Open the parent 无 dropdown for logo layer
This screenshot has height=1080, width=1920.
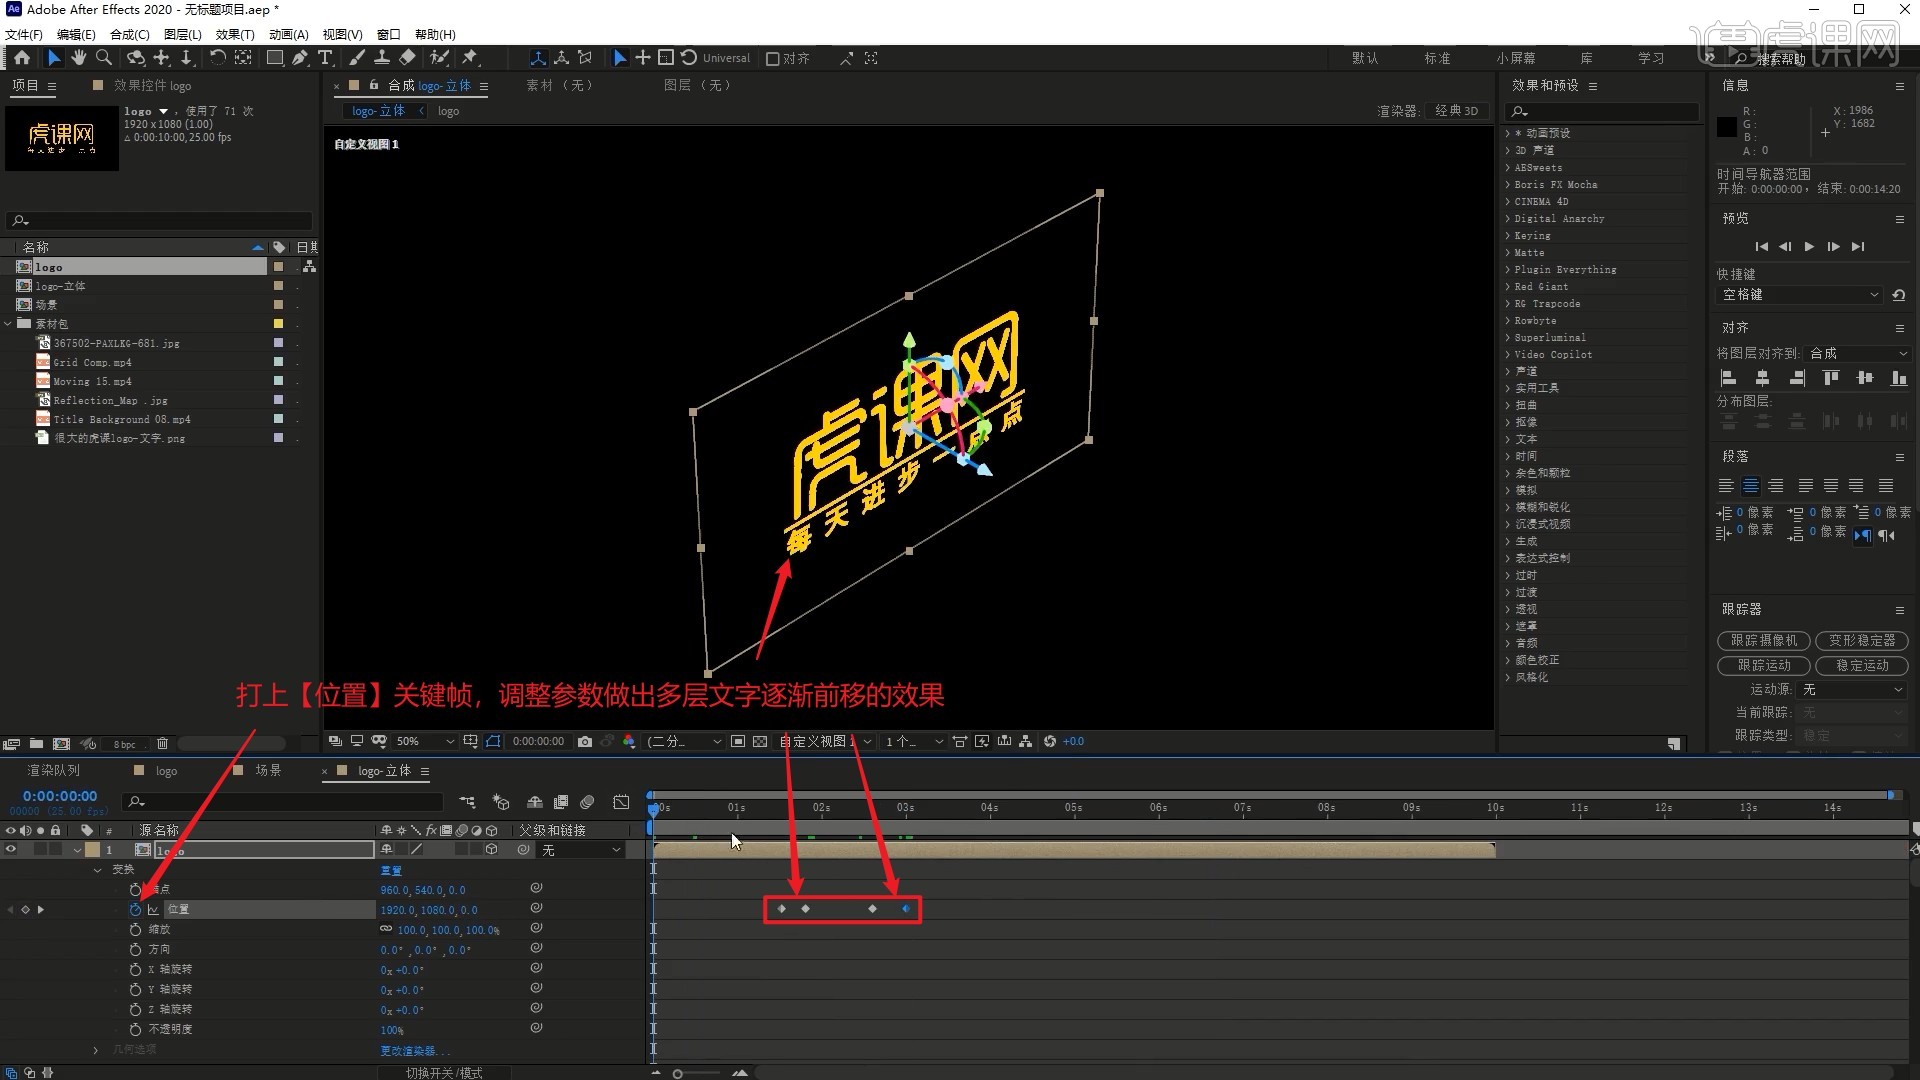coord(581,850)
